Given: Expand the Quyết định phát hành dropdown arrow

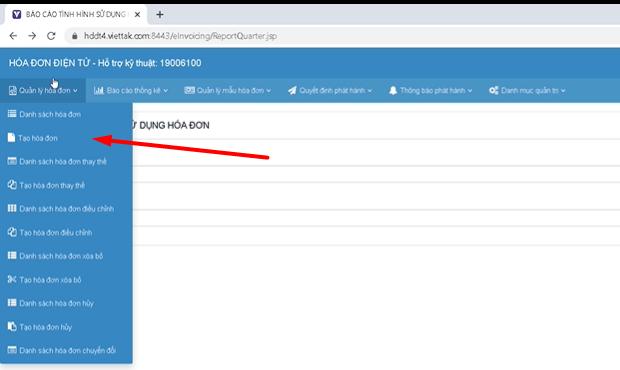Looking at the screenshot, I should (x=370, y=91).
